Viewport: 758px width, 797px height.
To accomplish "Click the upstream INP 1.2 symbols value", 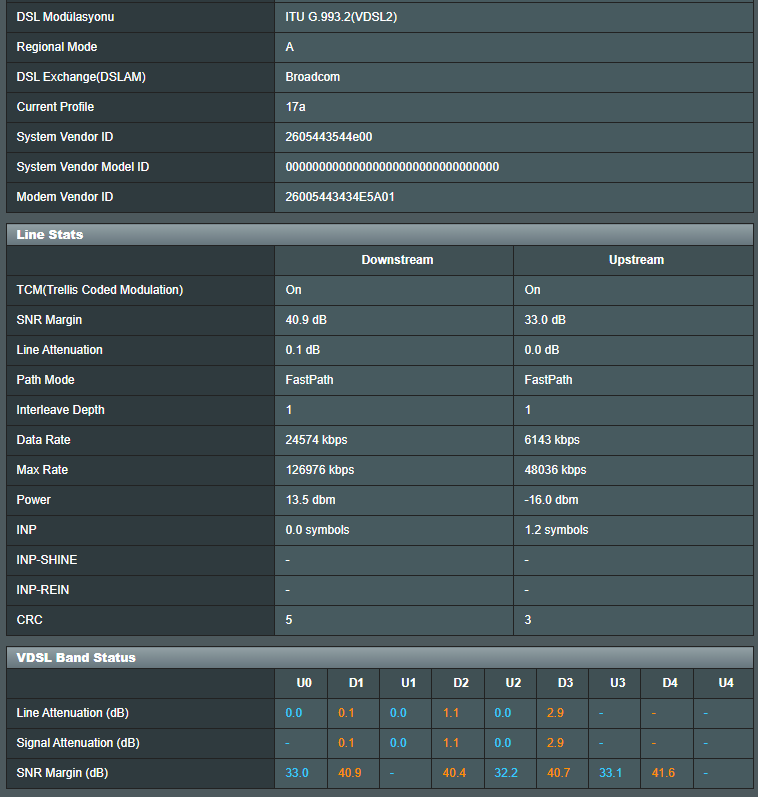I will click(x=556, y=530).
